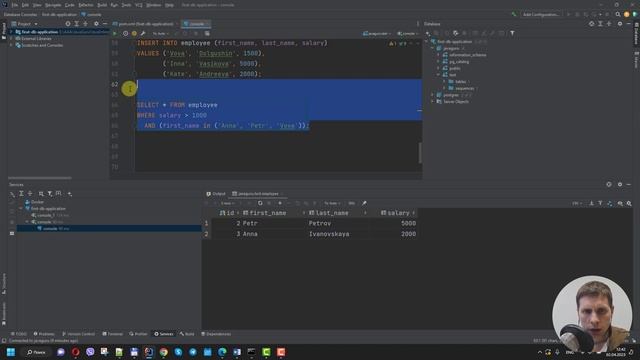
Task: Expand the tables folder under test
Action: (444, 82)
